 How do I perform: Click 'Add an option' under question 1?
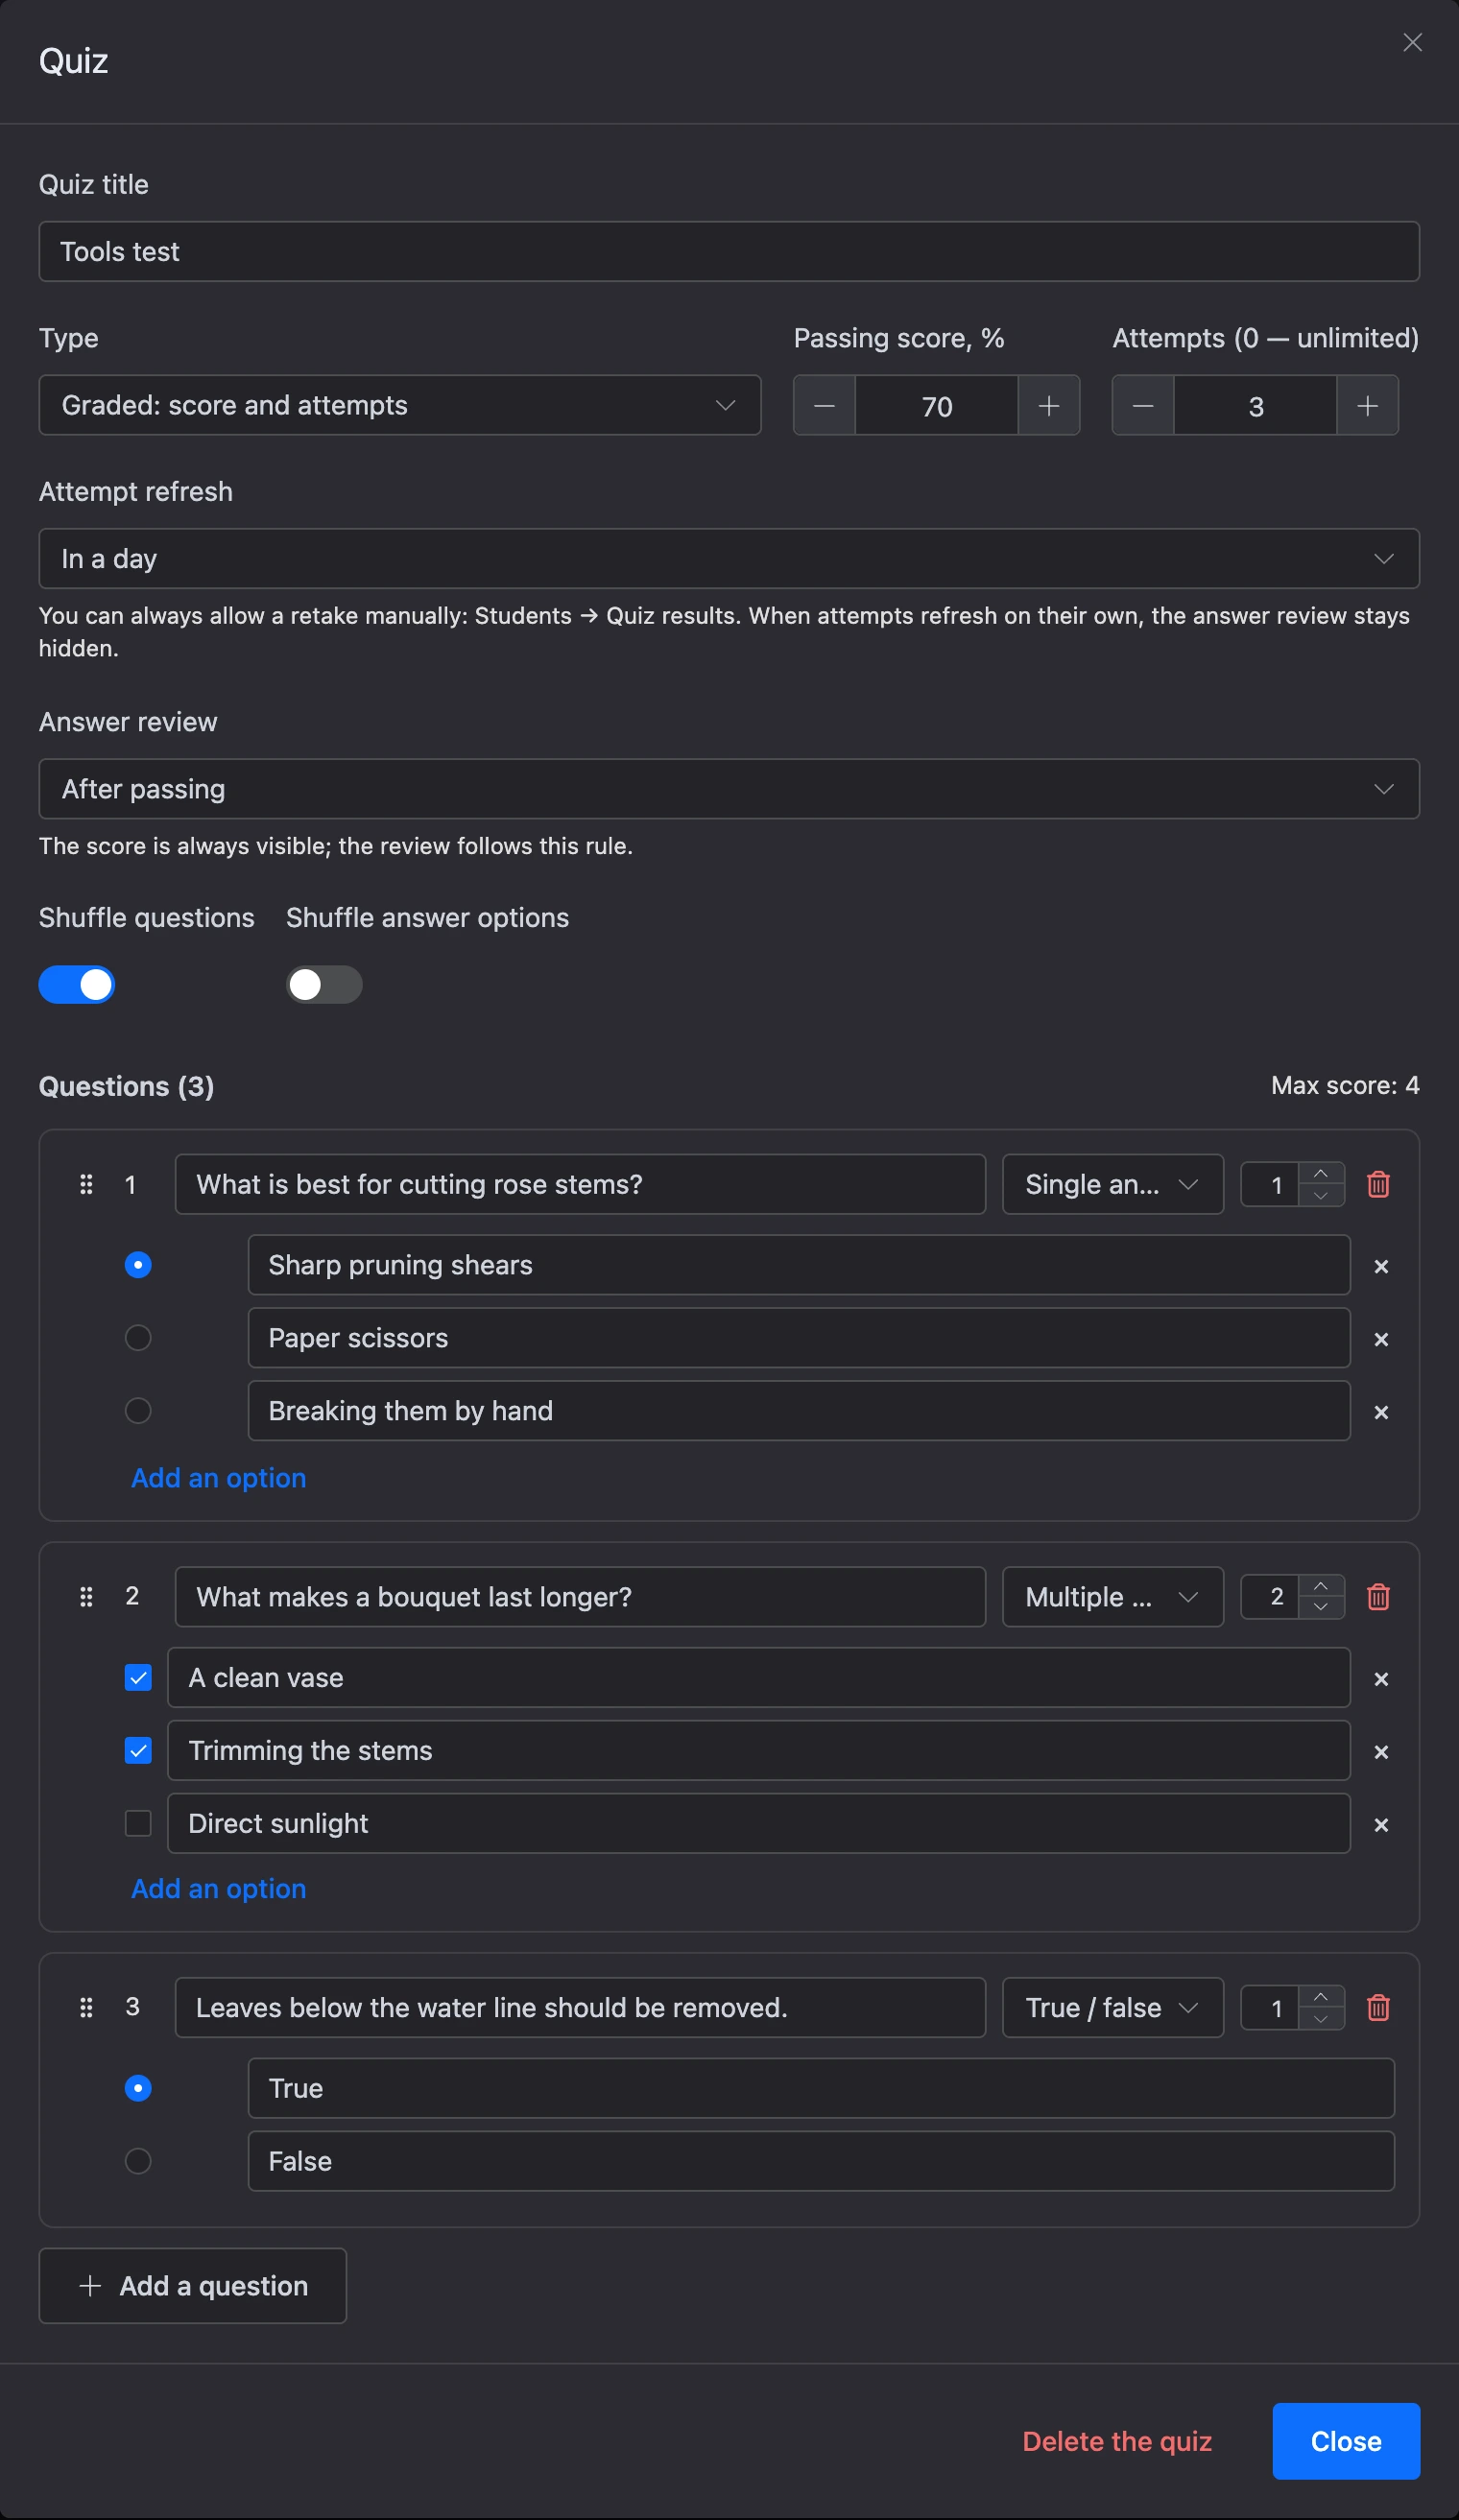click(219, 1478)
